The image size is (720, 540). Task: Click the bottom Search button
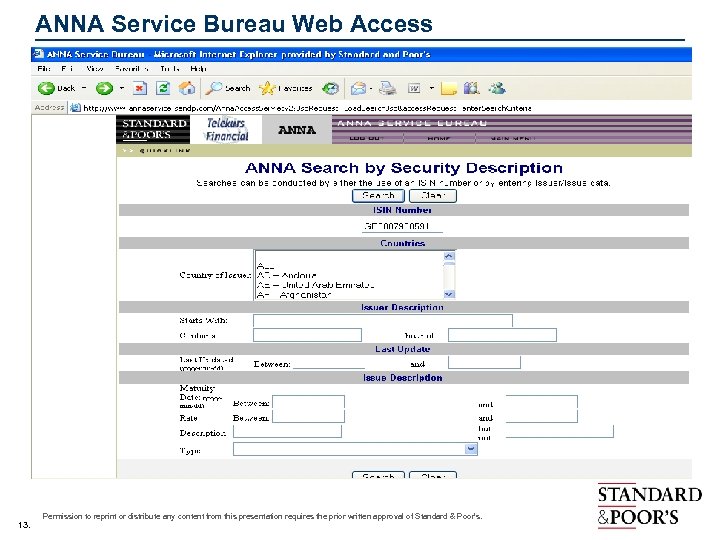[378, 475]
